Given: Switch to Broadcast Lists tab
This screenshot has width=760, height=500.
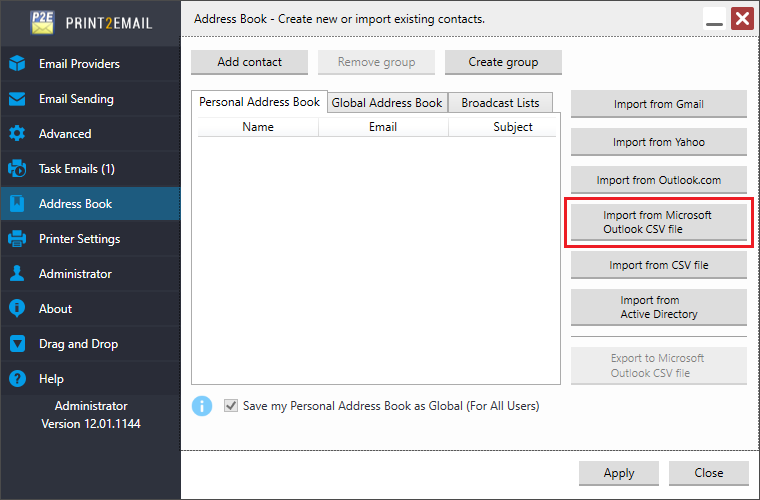Looking at the screenshot, I should [500, 103].
